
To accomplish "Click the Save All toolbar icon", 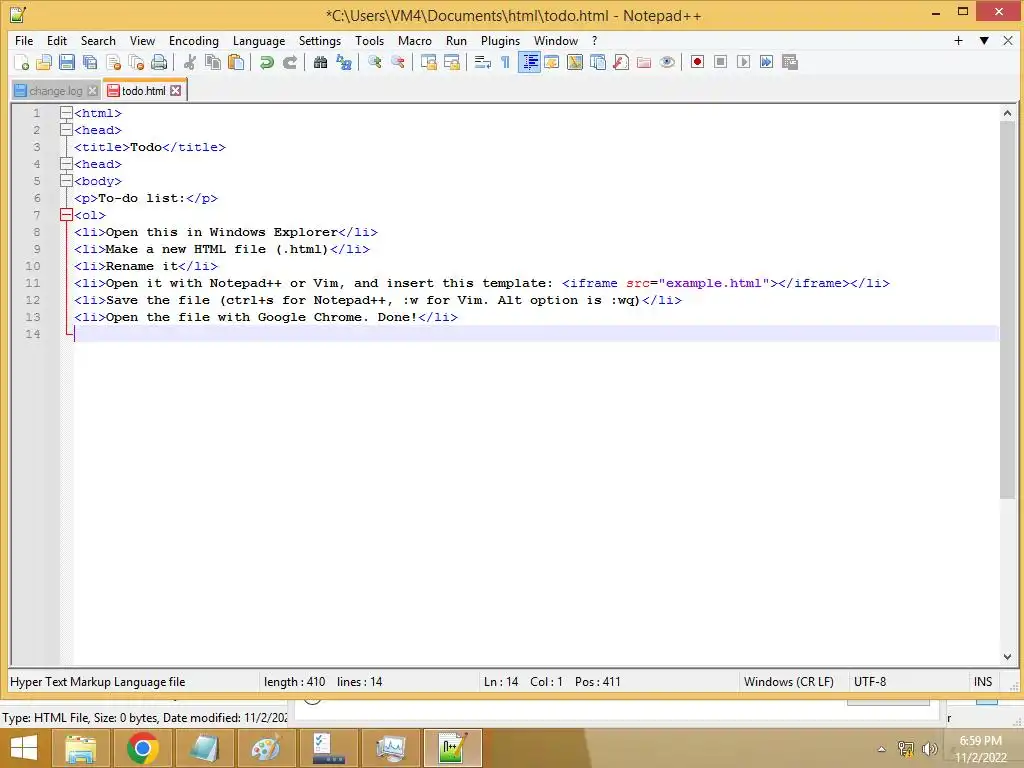I will pos(90,62).
